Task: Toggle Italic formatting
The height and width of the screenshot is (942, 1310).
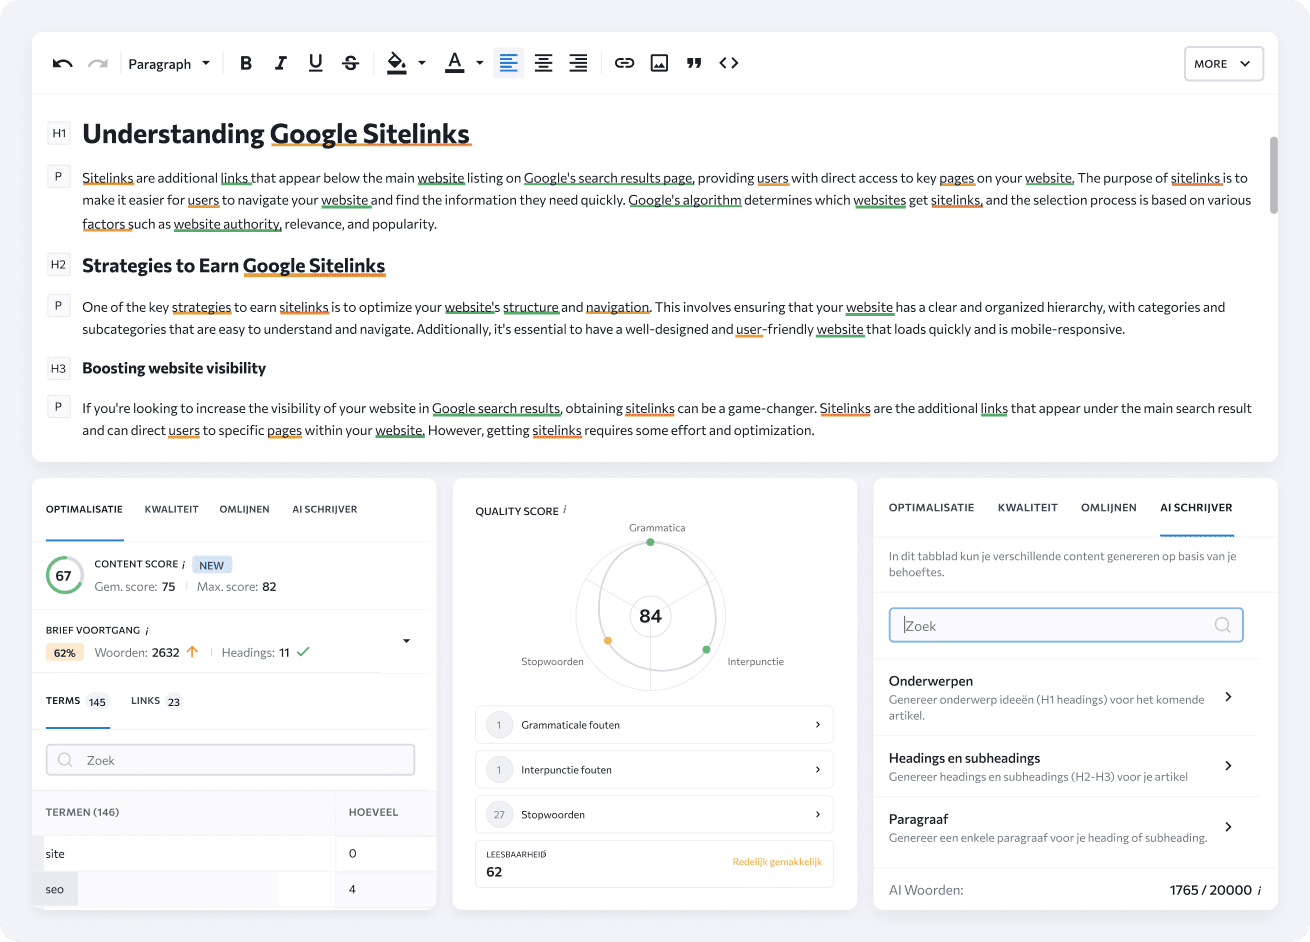Action: point(281,63)
